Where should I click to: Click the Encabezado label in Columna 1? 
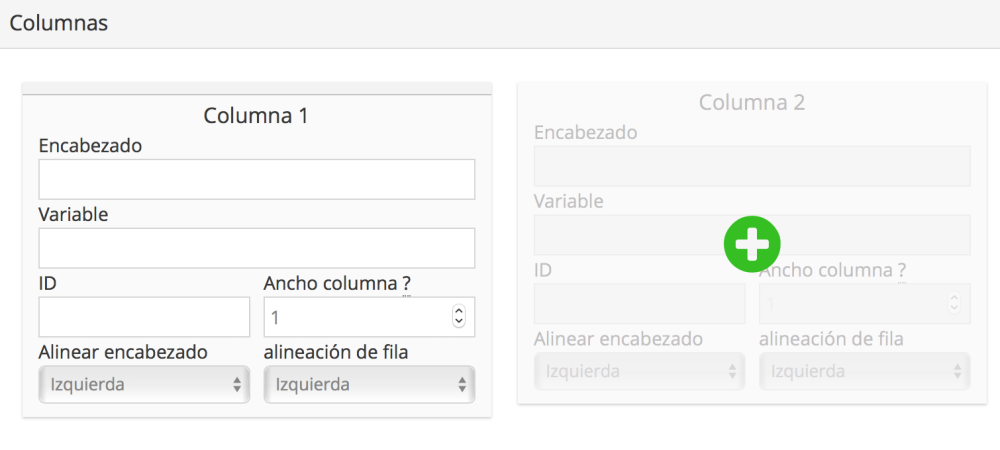click(x=90, y=146)
